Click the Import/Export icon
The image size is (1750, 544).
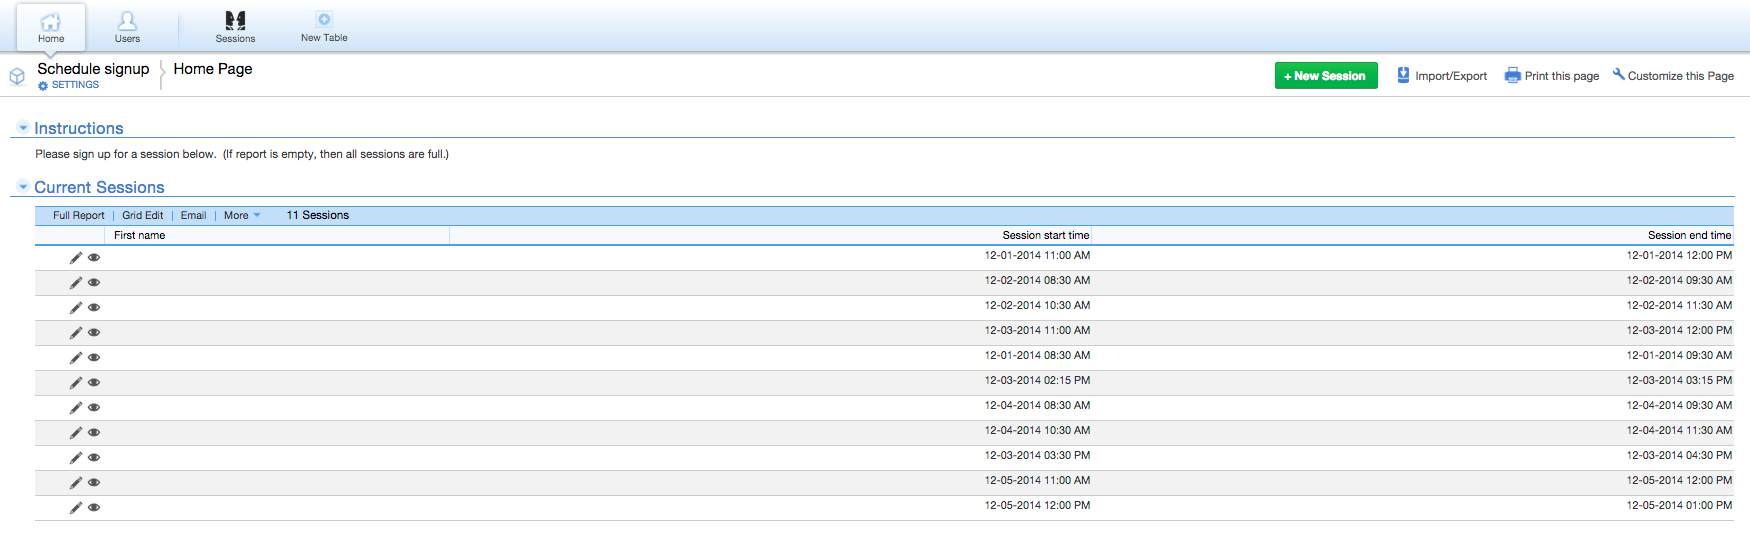pyautogui.click(x=1403, y=75)
